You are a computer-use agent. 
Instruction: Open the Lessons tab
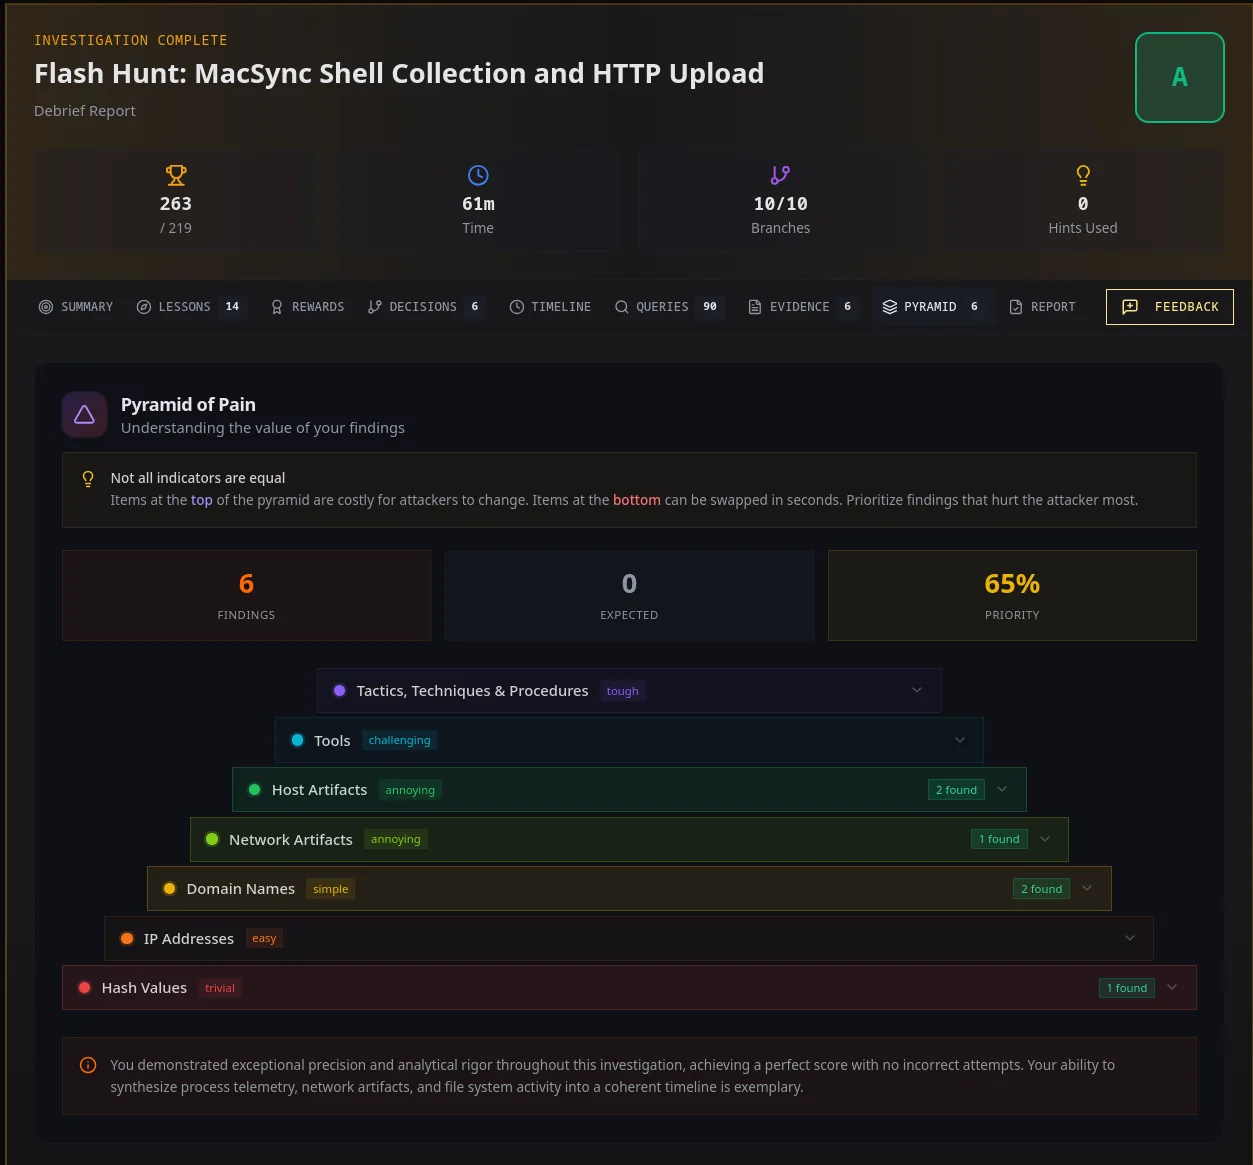(191, 307)
